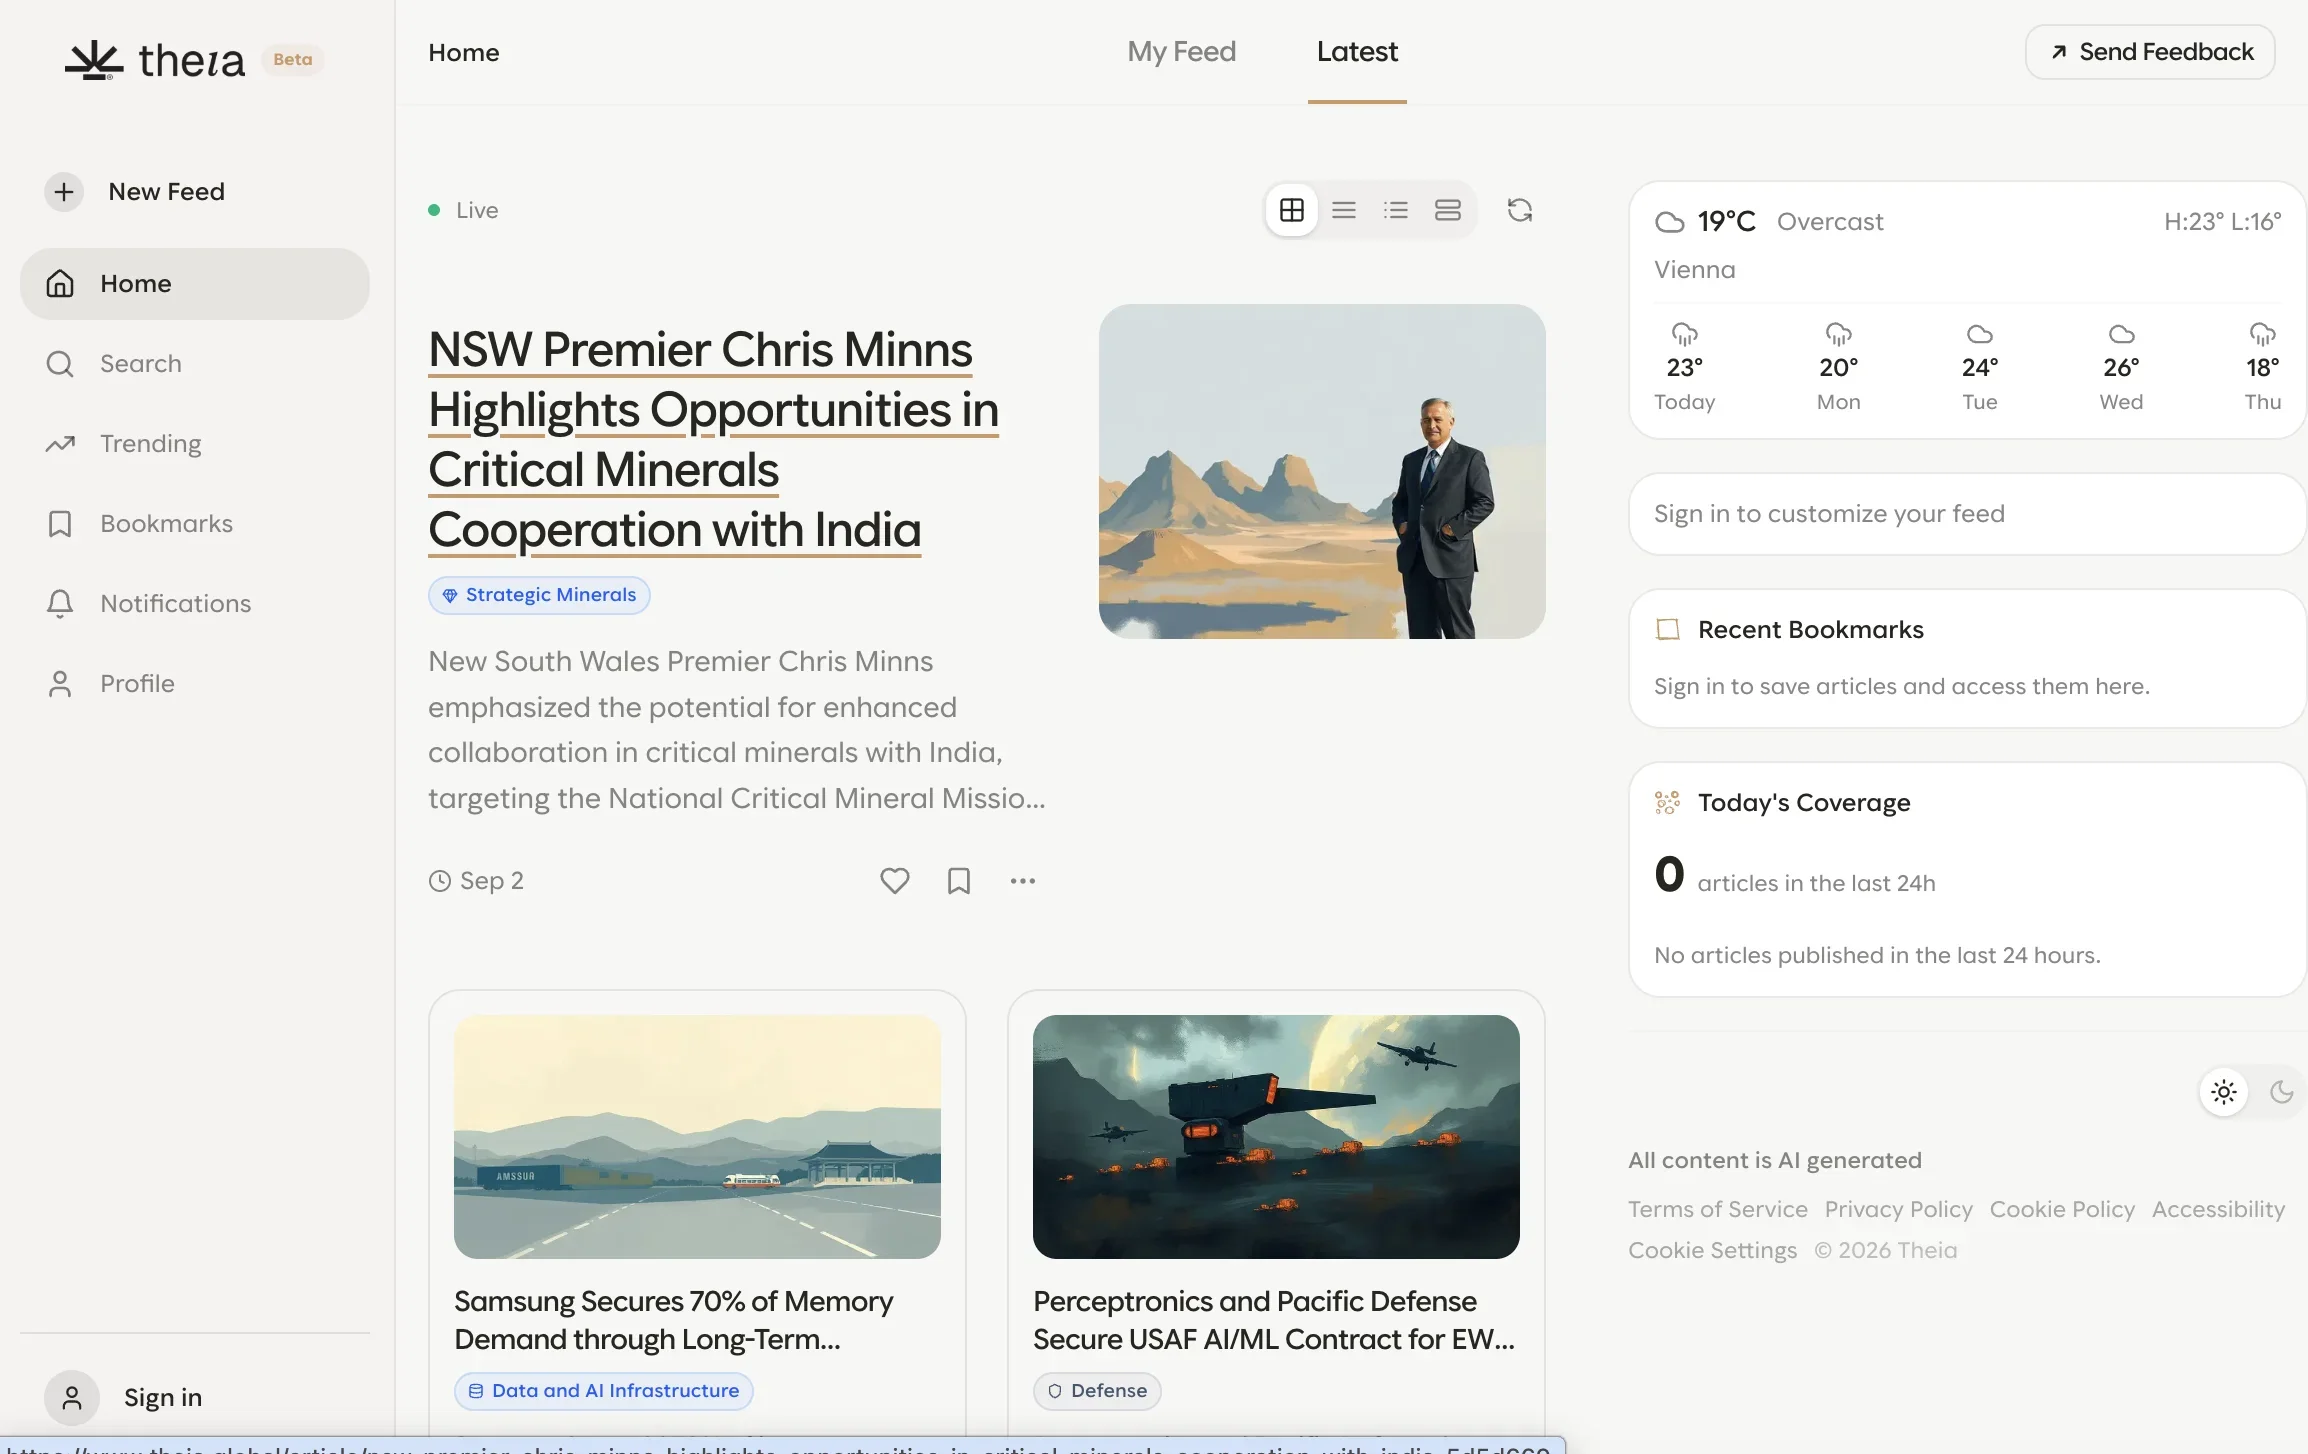Enable dark theme with moon icon
The image size is (2308, 1454).
tap(2282, 1092)
